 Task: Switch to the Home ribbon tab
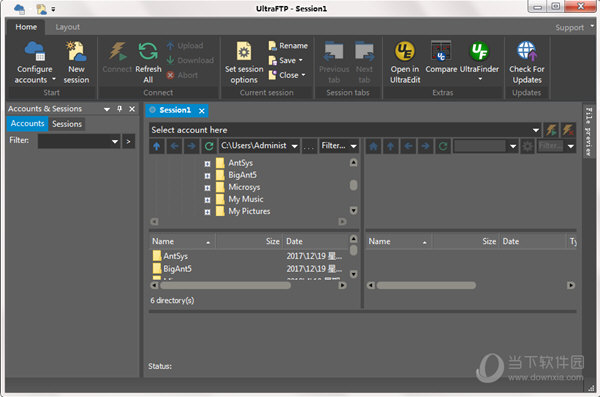click(26, 27)
